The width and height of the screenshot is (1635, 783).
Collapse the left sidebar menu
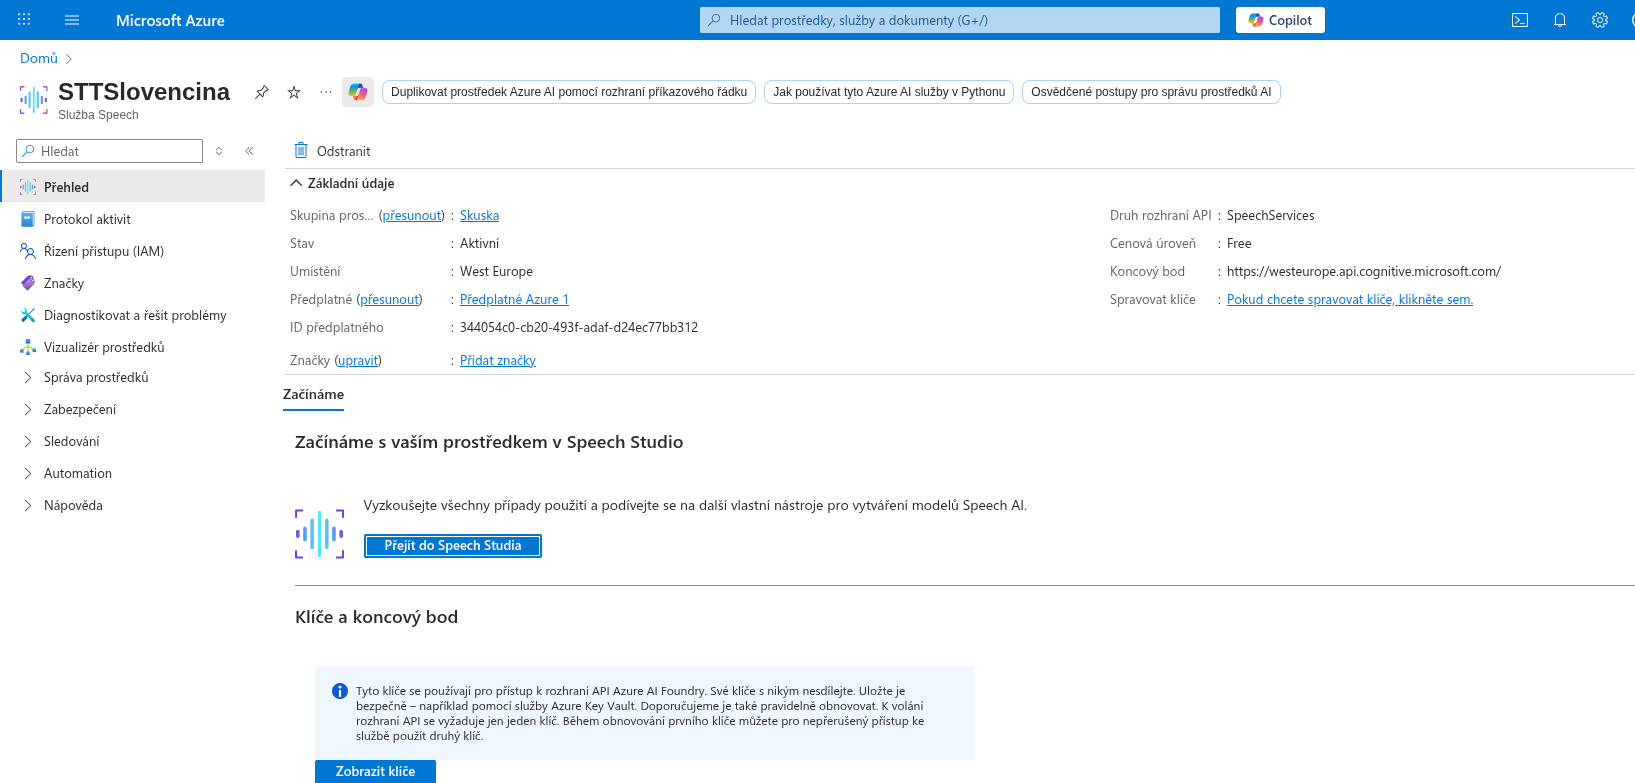point(249,151)
